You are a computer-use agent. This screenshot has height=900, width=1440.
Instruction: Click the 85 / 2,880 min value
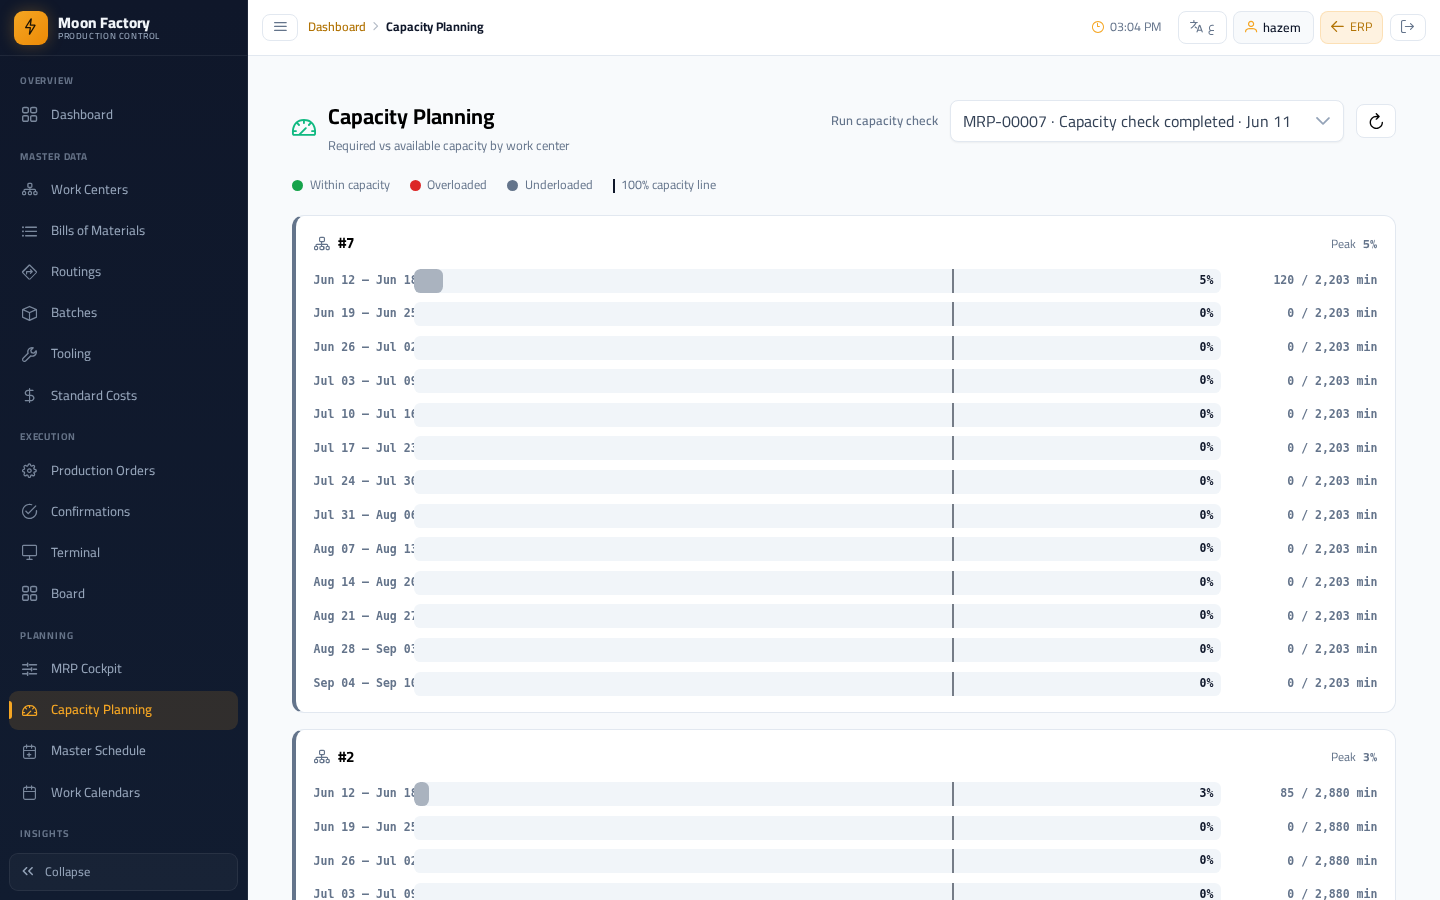[x=1329, y=794]
